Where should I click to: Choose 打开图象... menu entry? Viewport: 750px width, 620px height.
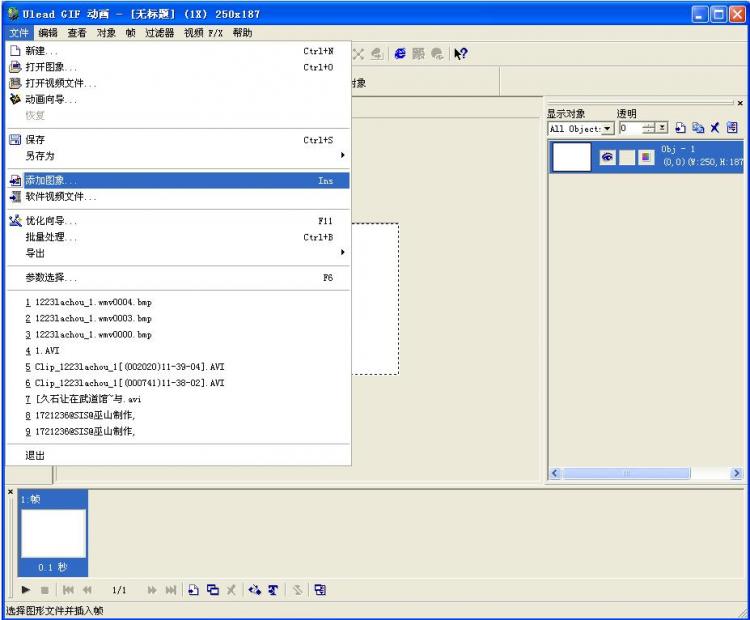click(178, 67)
